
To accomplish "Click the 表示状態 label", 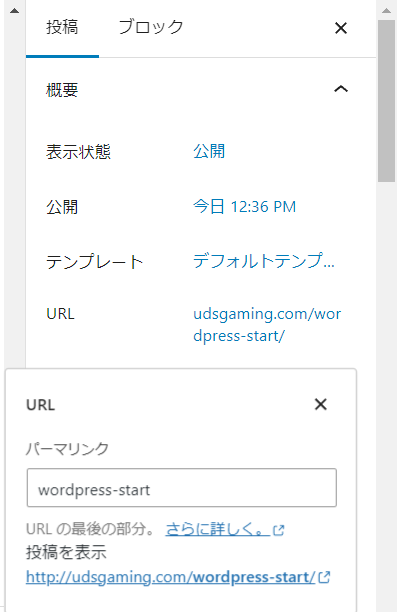I will tap(78, 152).
